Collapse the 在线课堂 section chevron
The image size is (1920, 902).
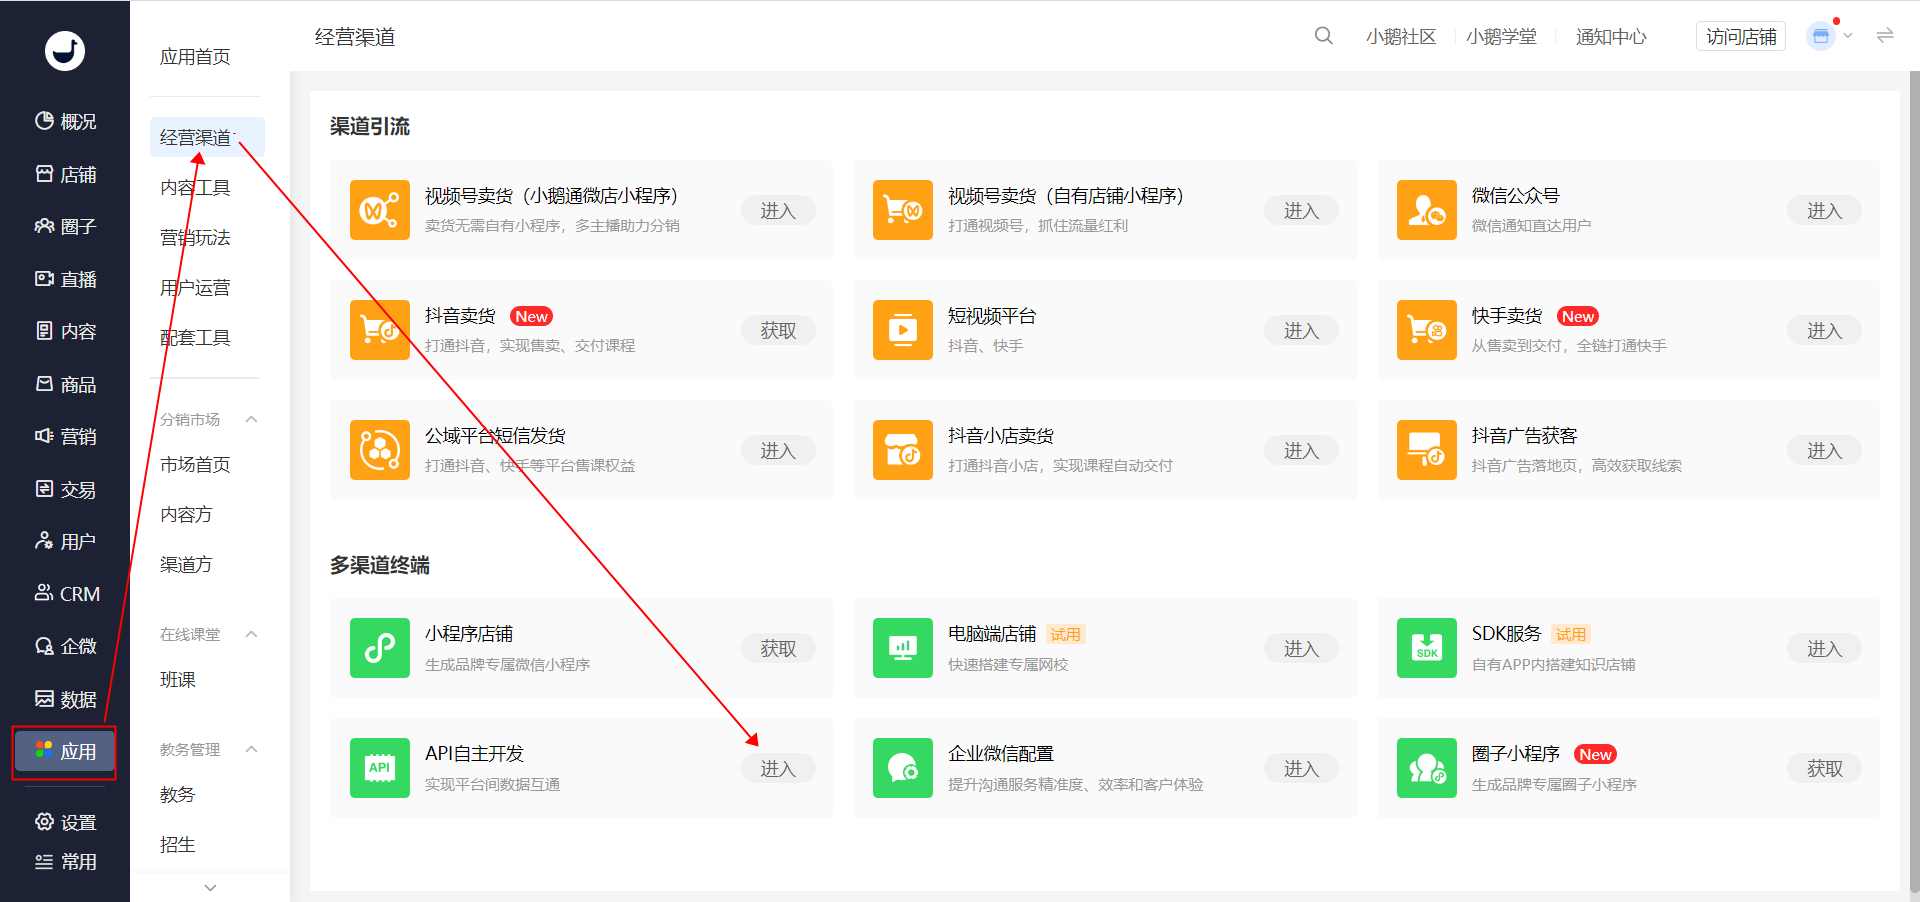click(x=252, y=634)
